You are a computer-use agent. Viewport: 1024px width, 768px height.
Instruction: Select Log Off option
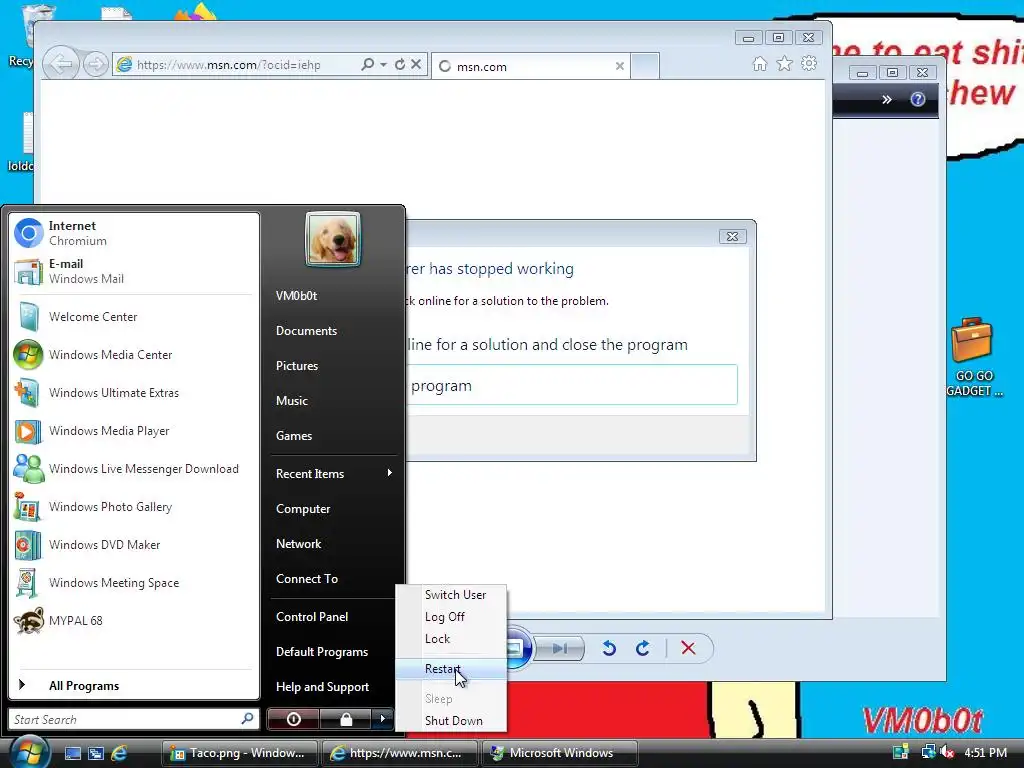[x=451, y=616]
